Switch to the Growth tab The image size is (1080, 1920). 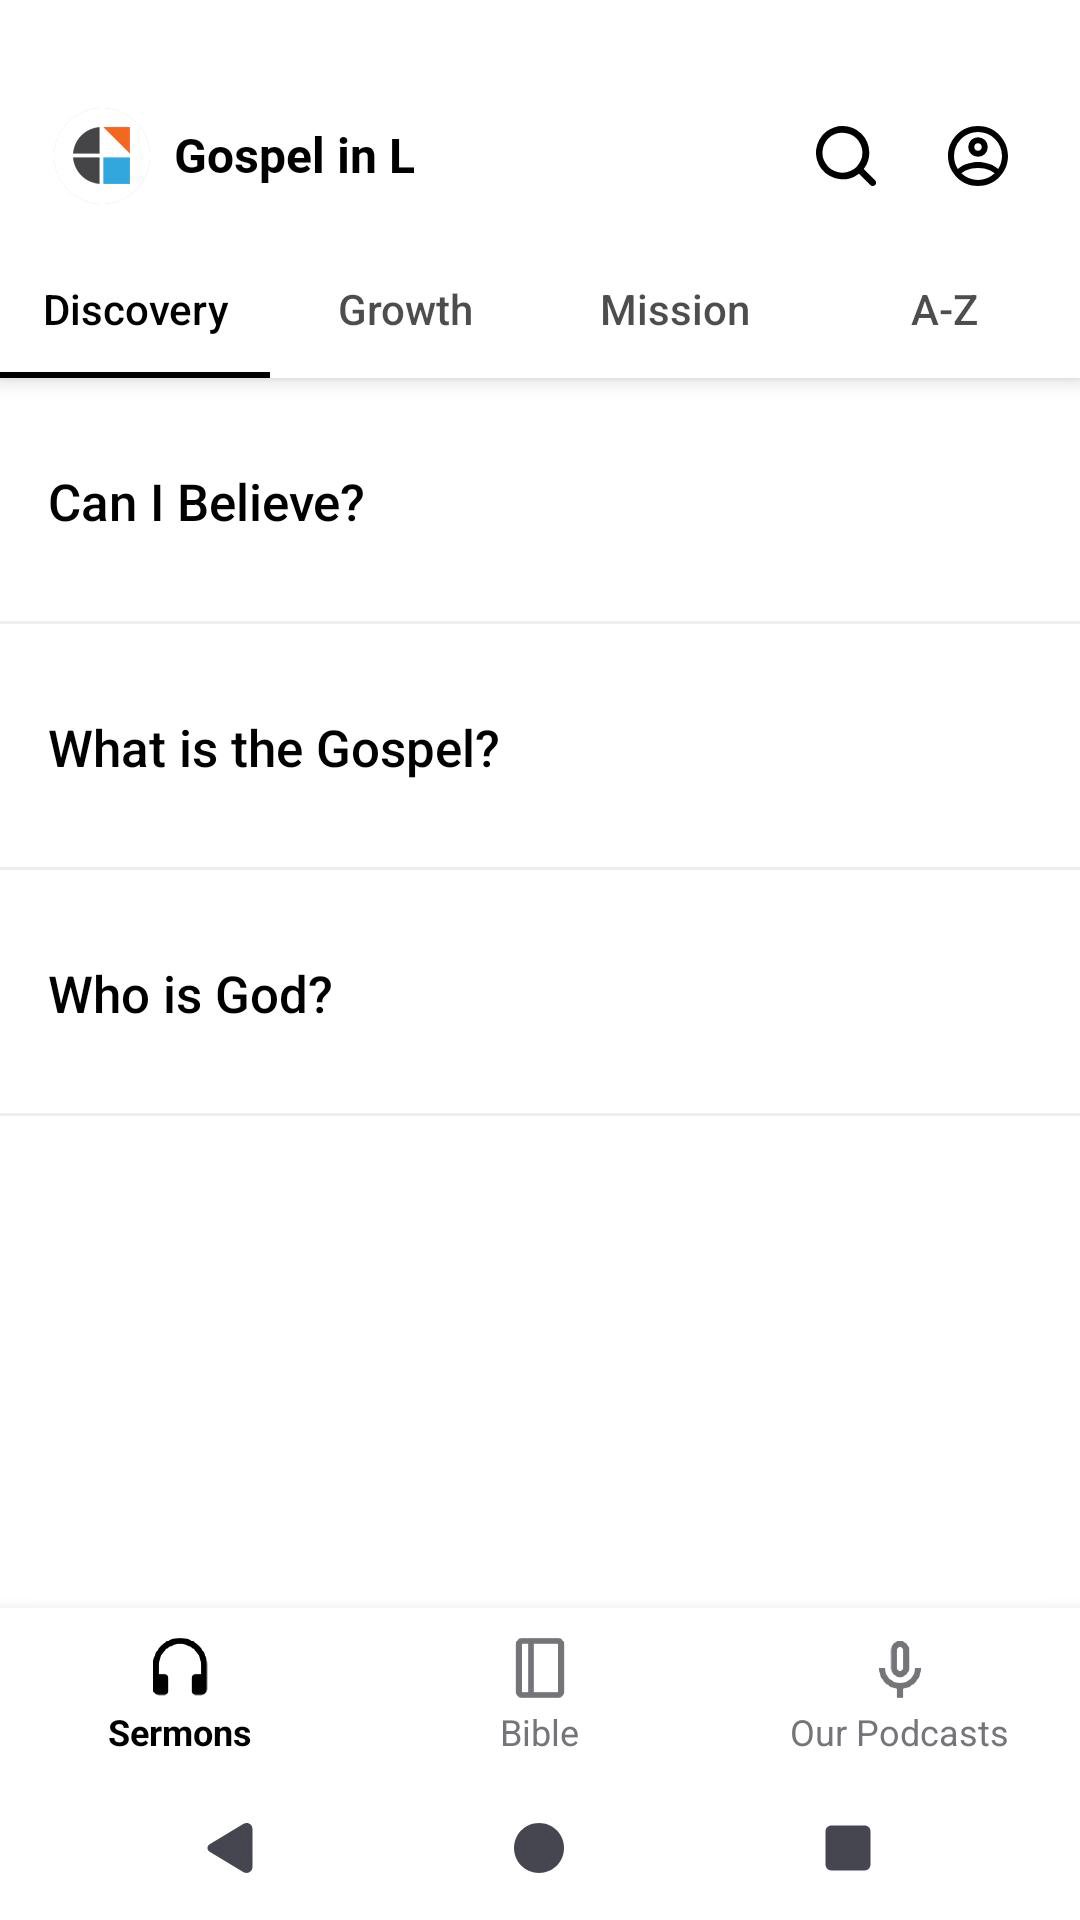405,311
